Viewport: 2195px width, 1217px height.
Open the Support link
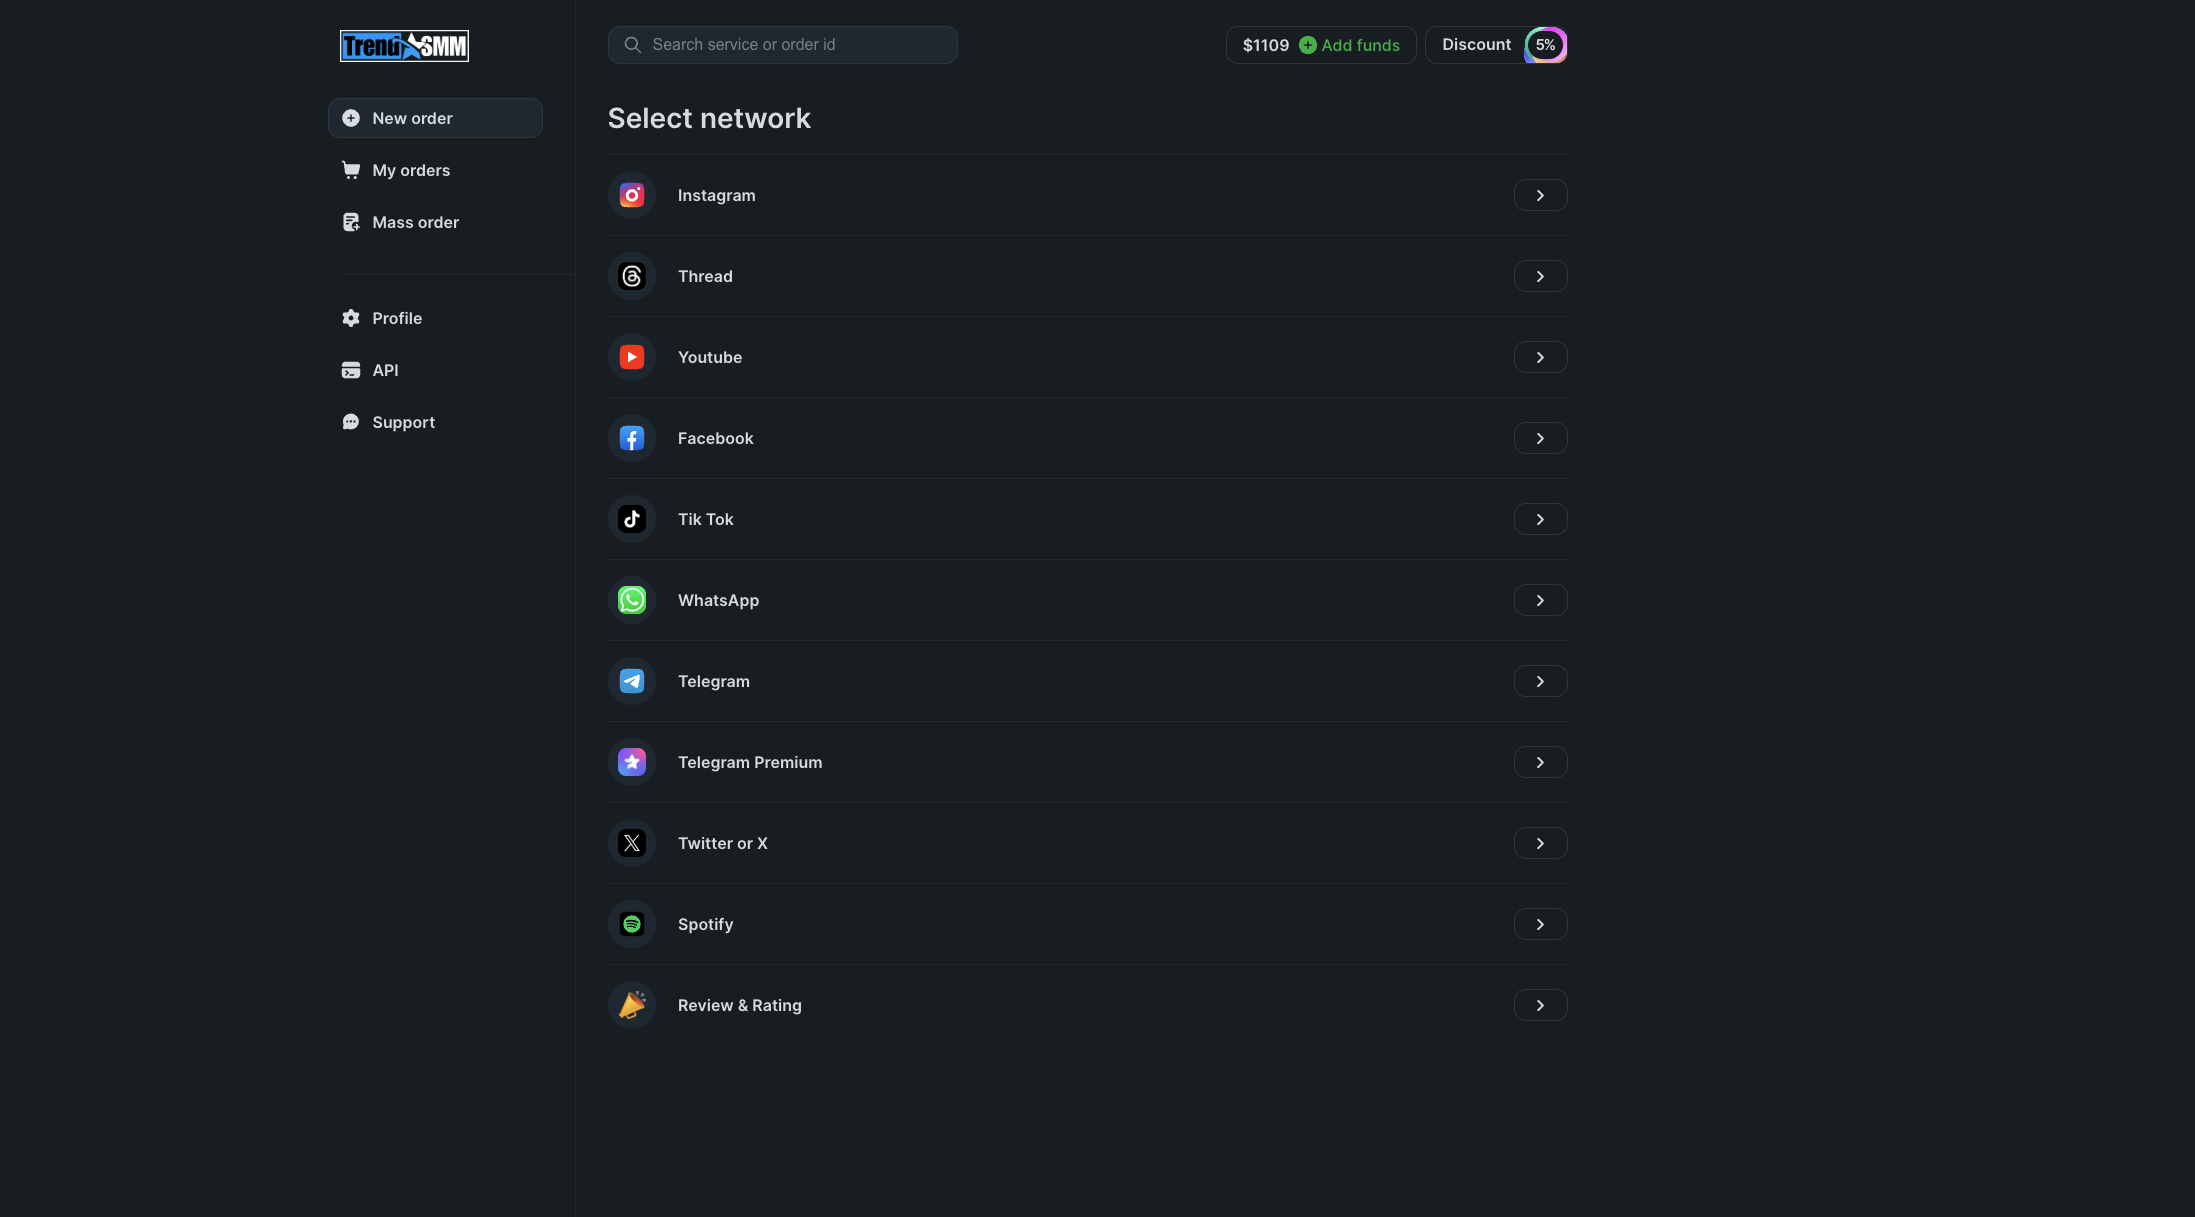[x=402, y=422]
